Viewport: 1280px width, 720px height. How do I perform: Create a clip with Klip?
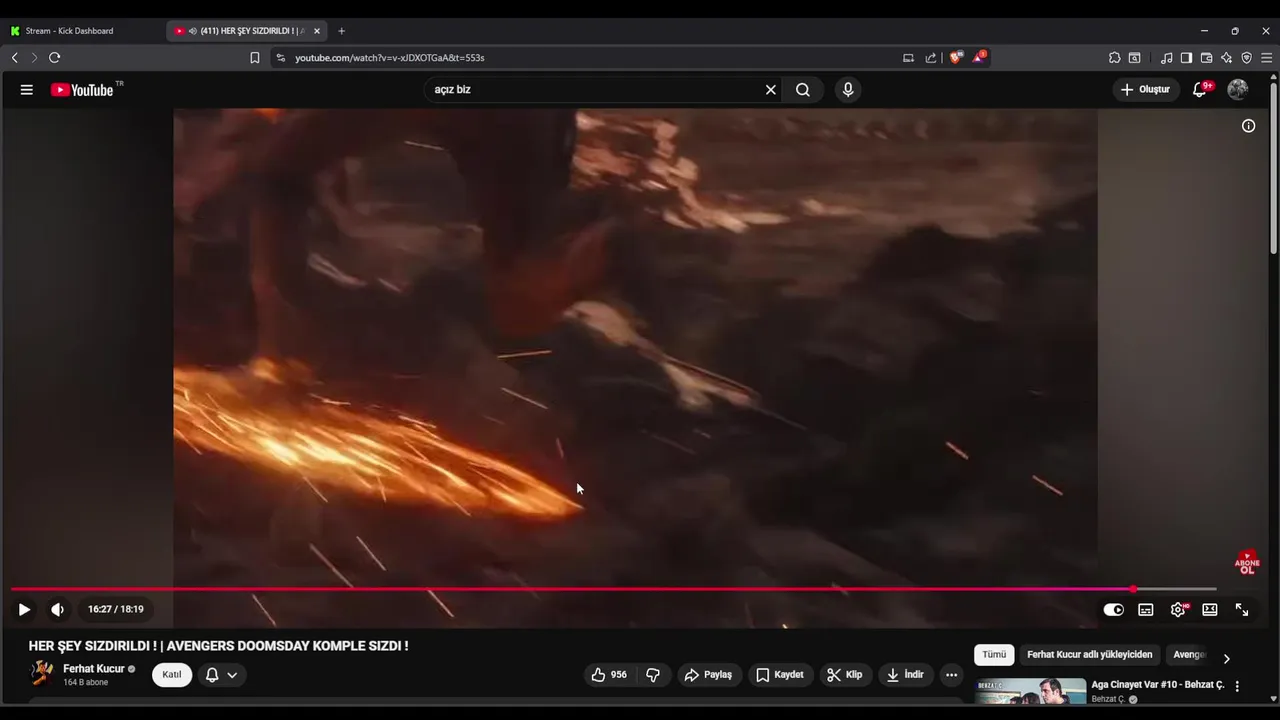pos(844,675)
